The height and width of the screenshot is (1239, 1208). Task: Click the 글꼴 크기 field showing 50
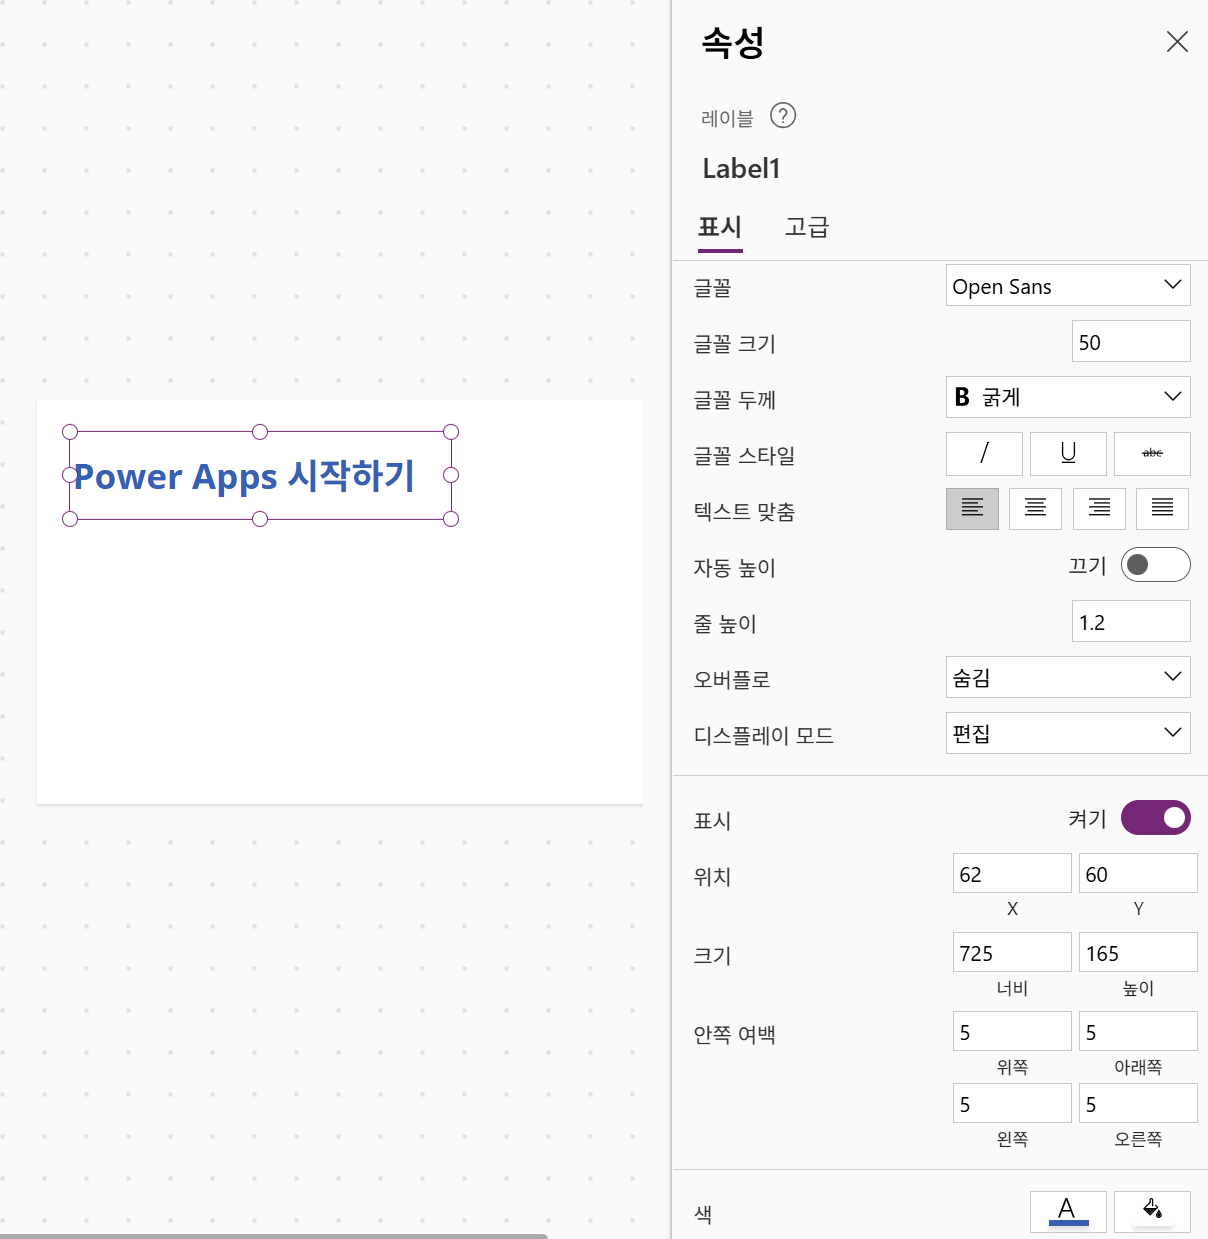pyautogui.click(x=1131, y=342)
